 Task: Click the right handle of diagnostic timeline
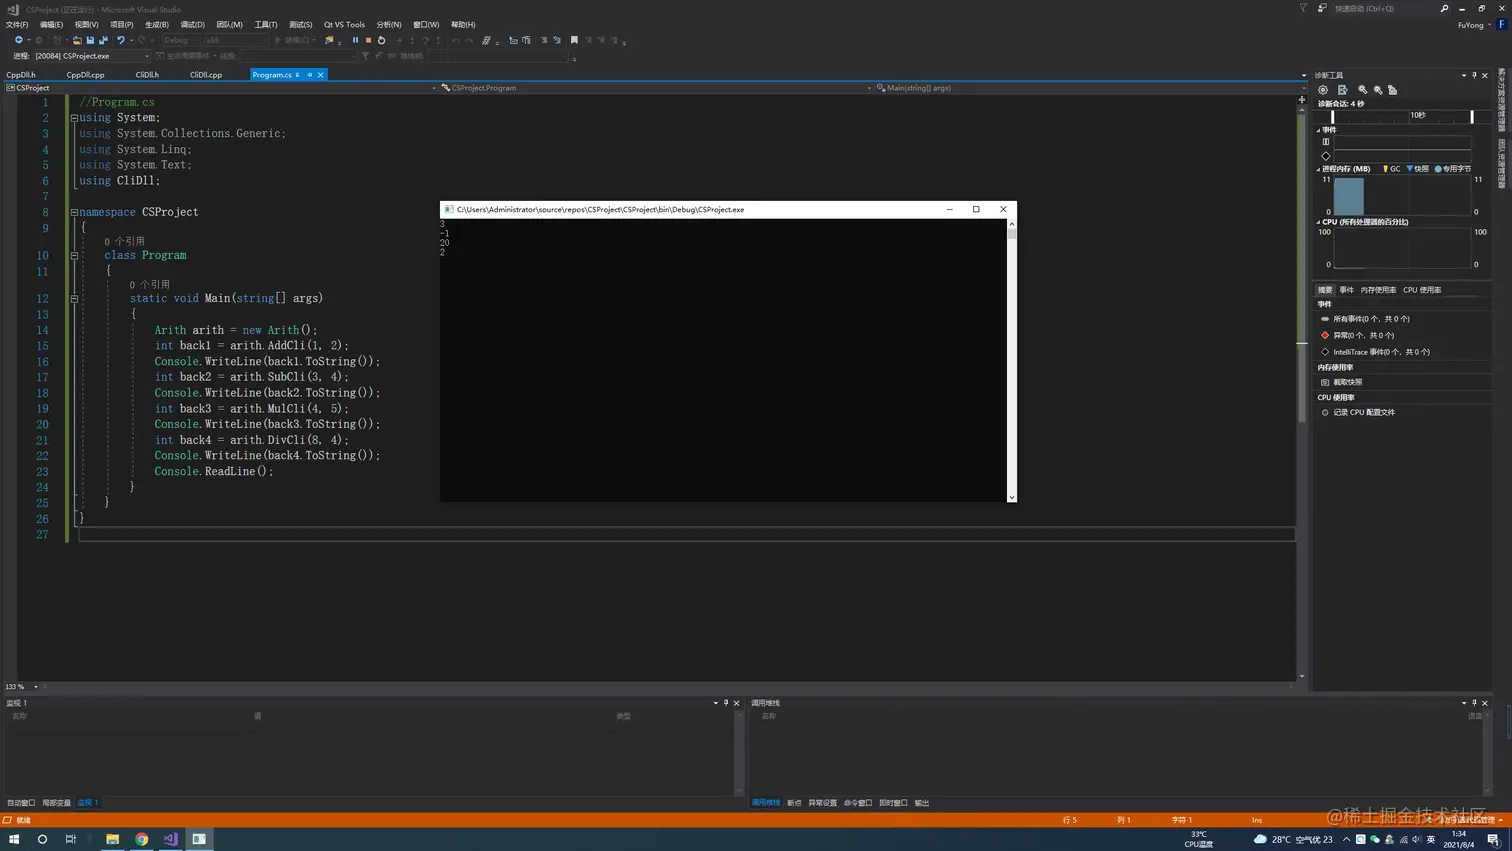tap(1472, 117)
